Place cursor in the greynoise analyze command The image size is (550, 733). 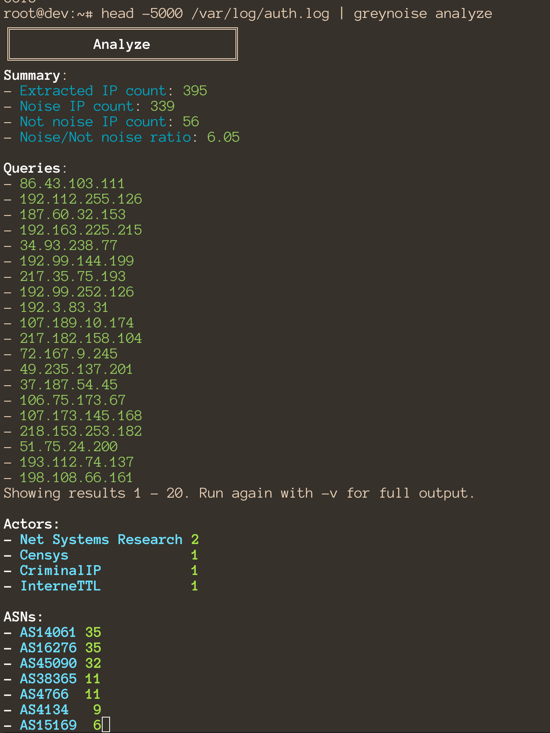(x=422, y=14)
